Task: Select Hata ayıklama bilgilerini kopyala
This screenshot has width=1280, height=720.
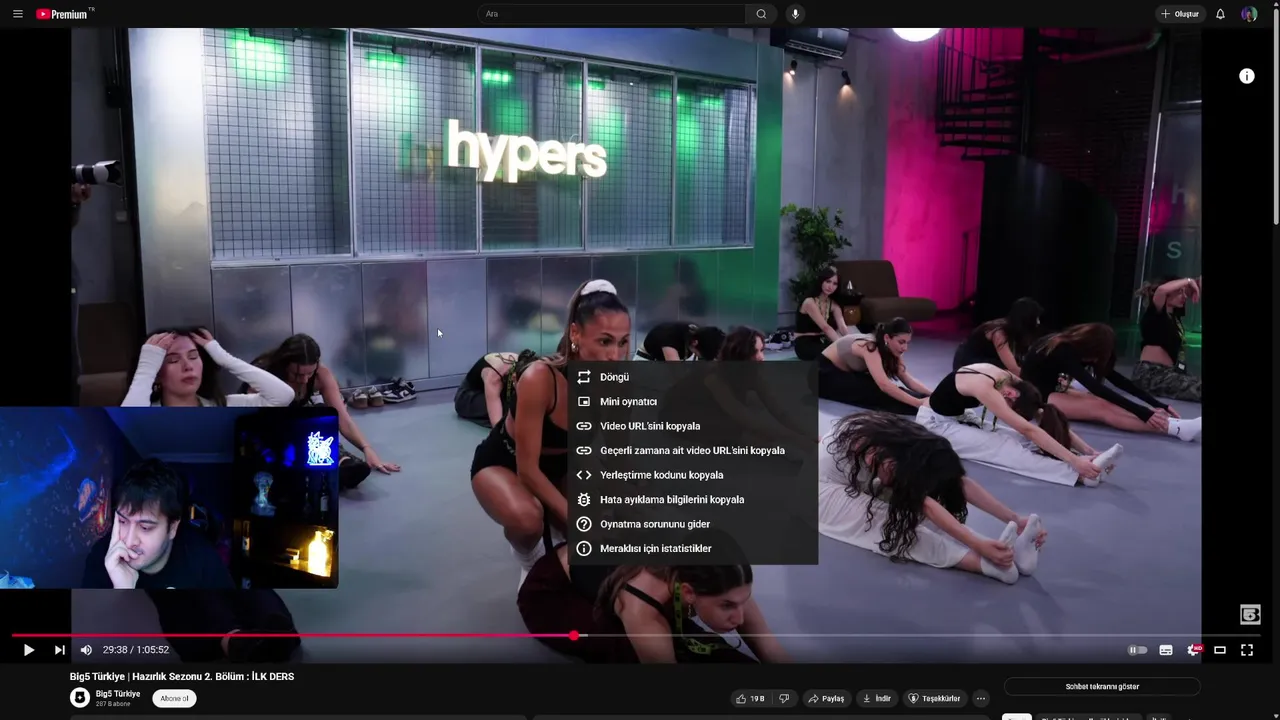Action: (692, 500)
